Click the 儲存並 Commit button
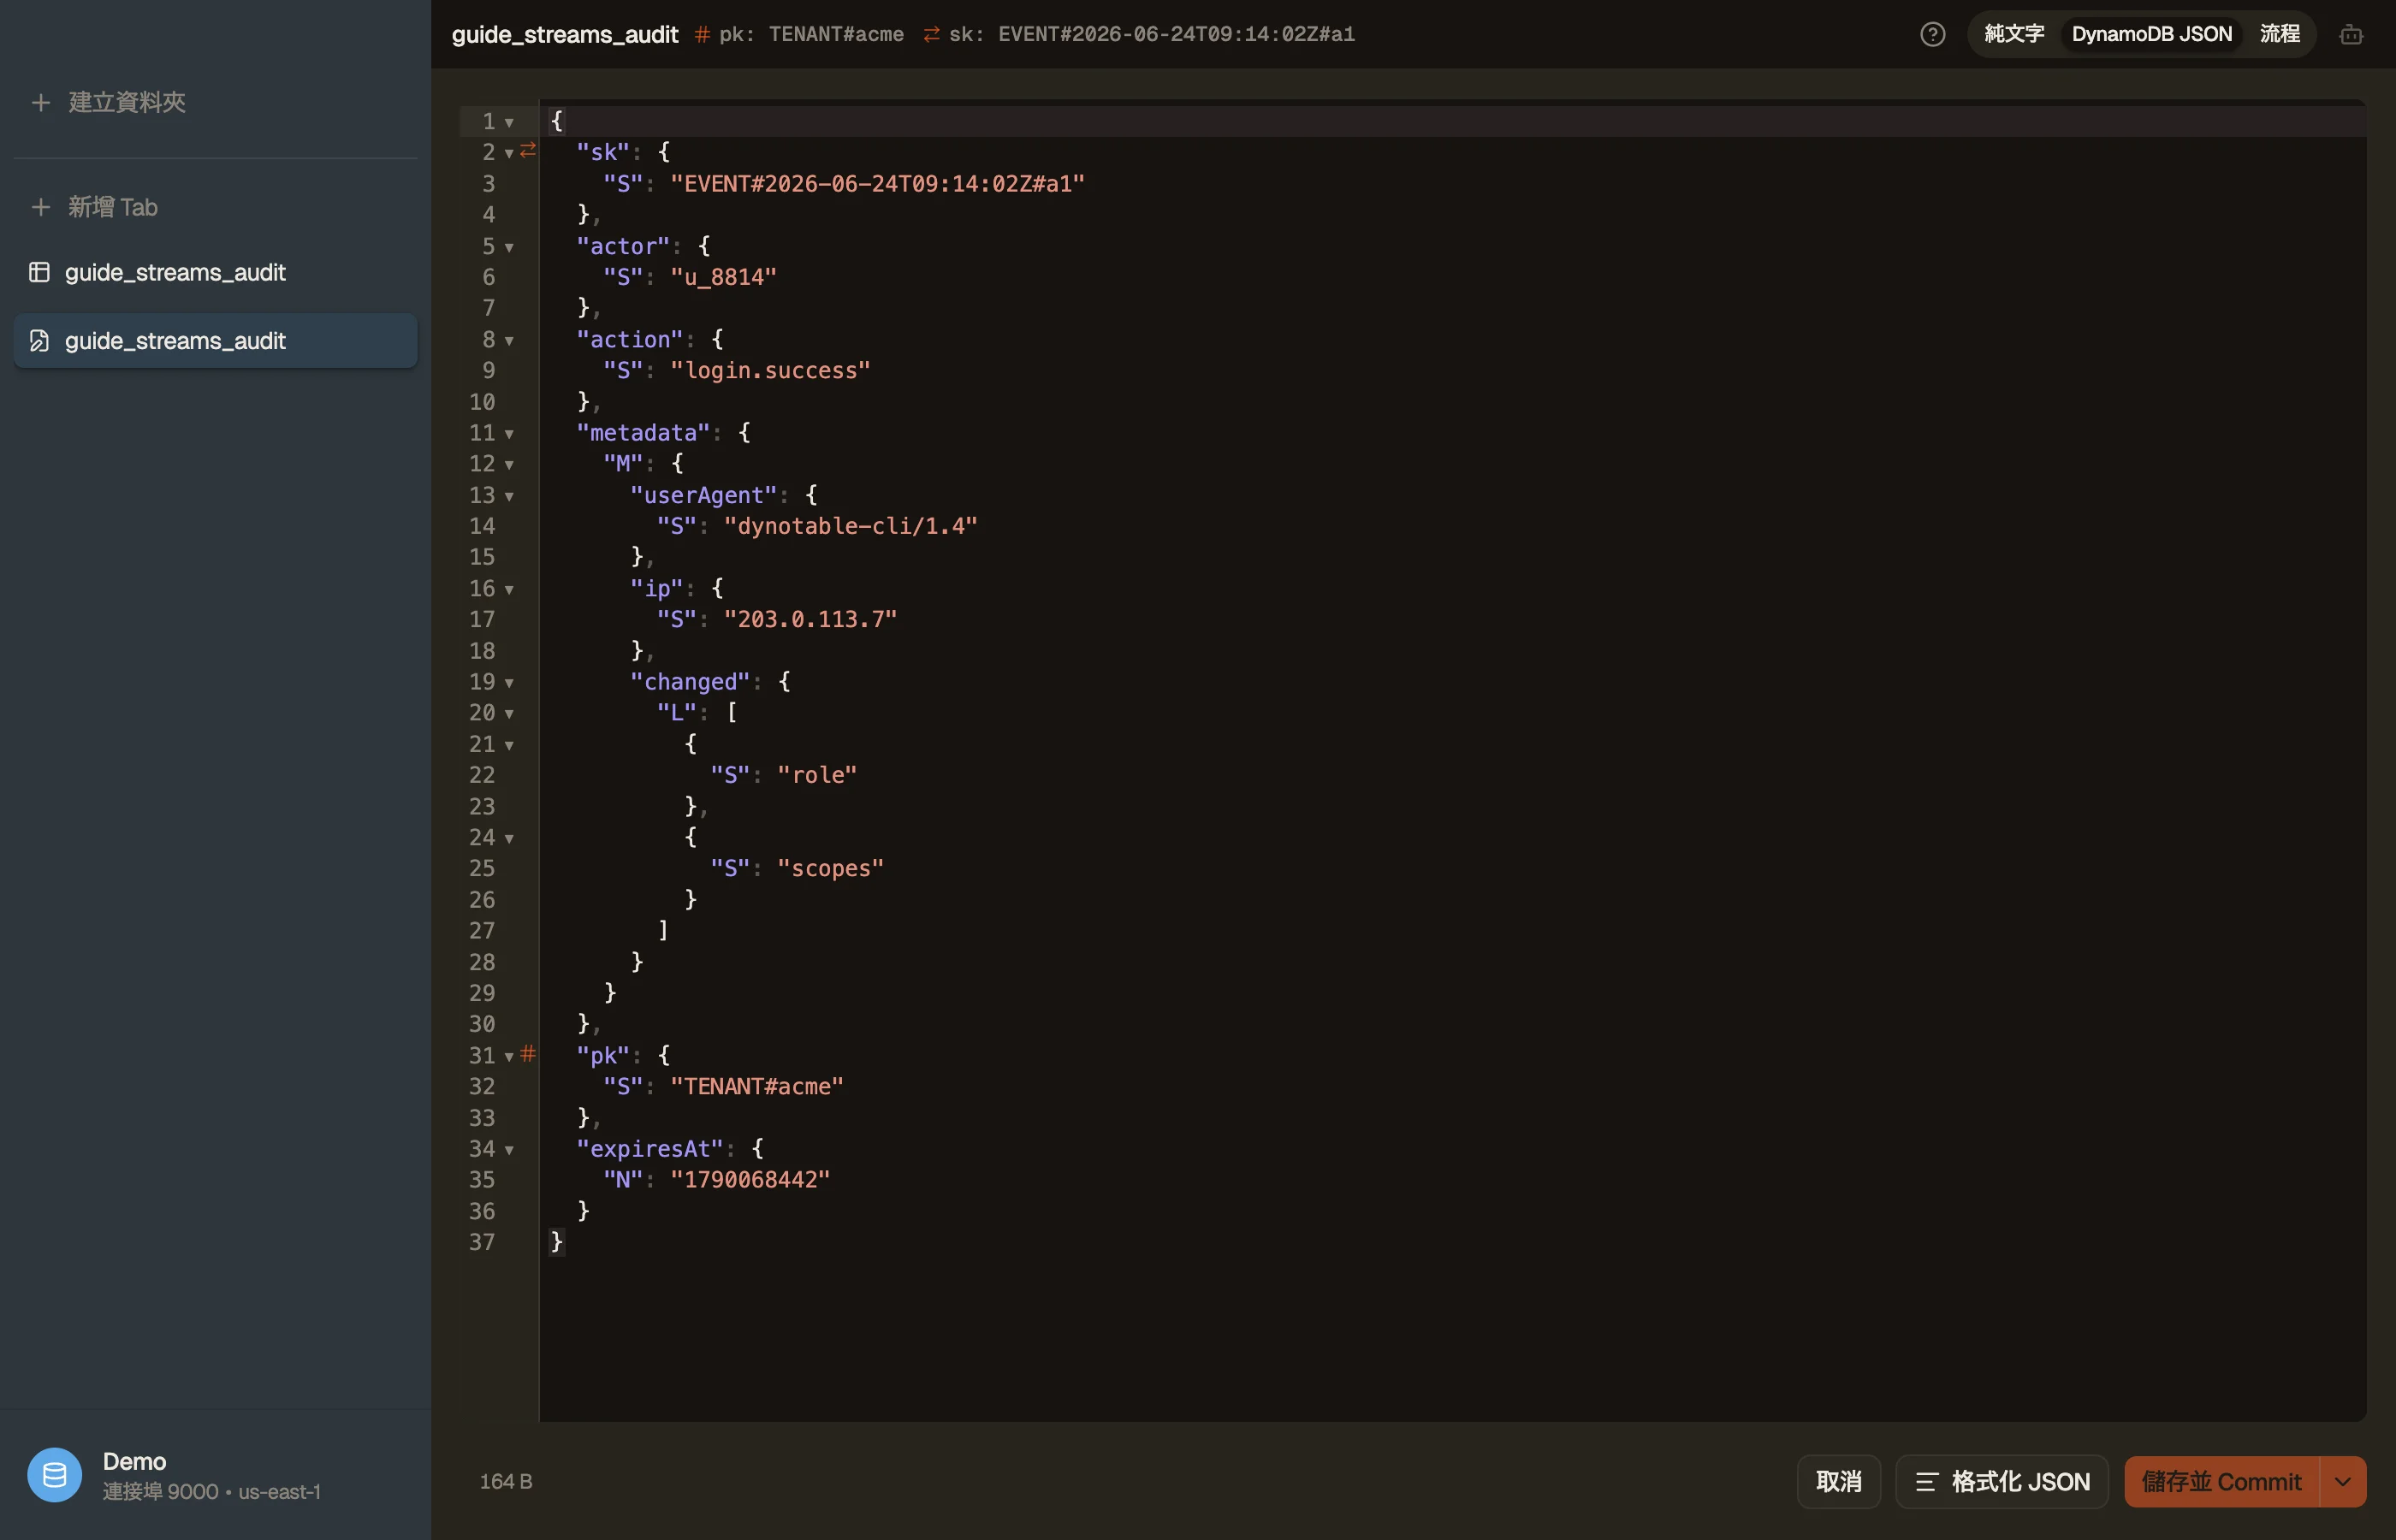This screenshot has width=2396, height=1540. click(x=2221, y=1481)
